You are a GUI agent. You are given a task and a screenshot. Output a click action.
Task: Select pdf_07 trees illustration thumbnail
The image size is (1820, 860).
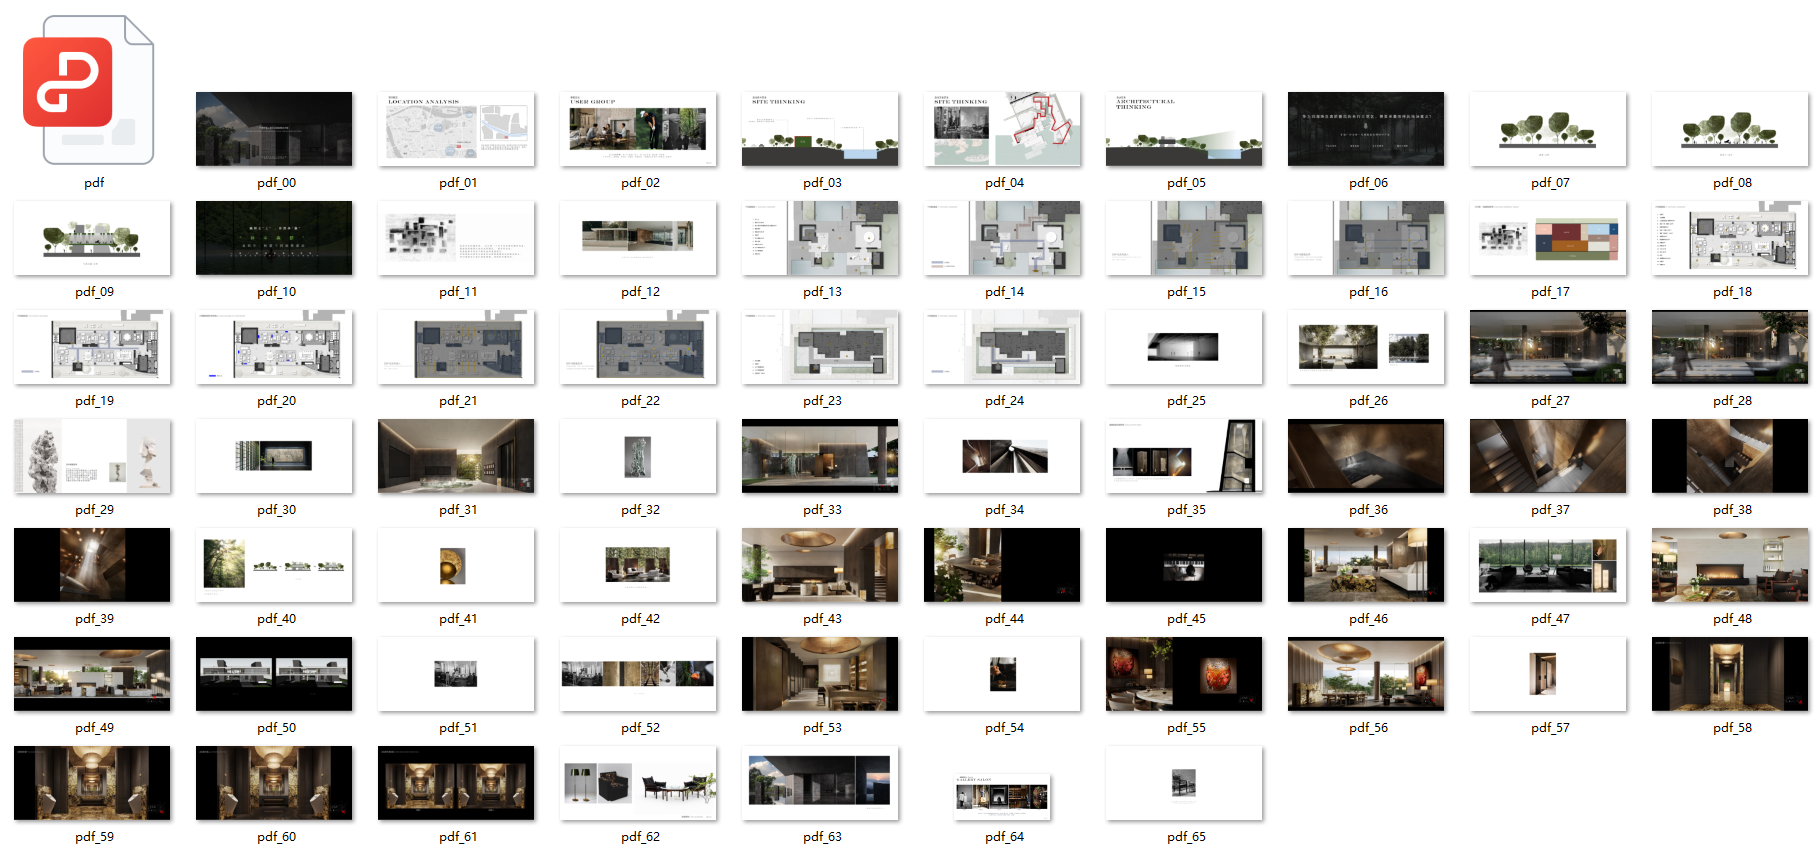tap(1548, 129)
